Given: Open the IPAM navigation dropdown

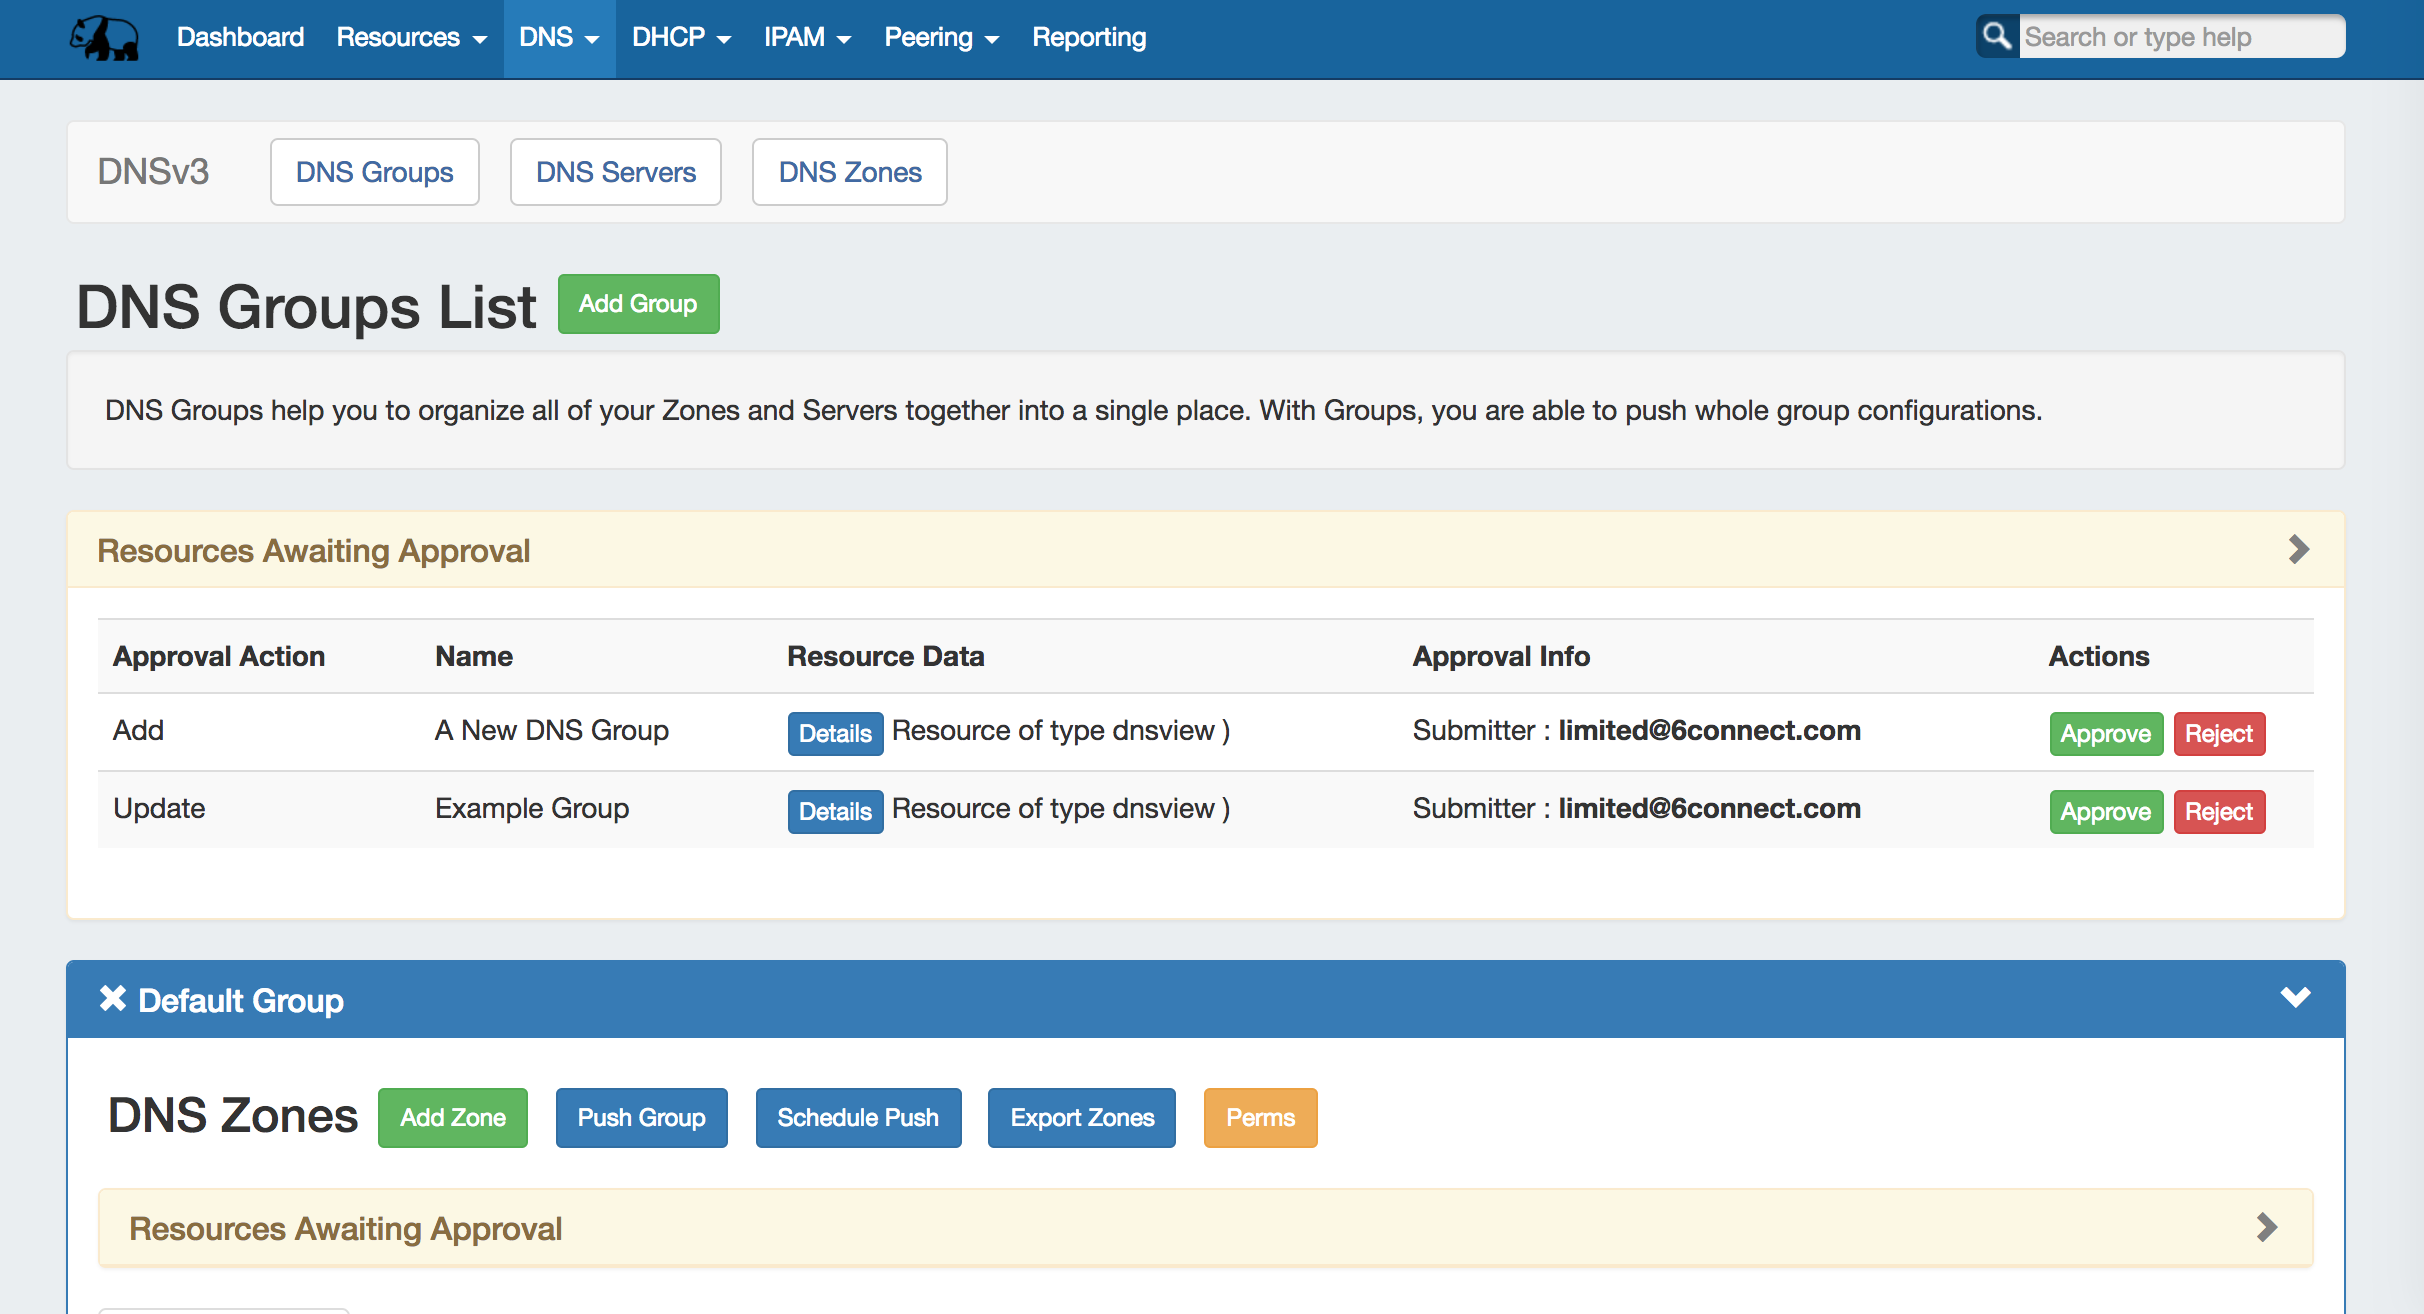Looking at the screenshot, I should pos(807,38).
